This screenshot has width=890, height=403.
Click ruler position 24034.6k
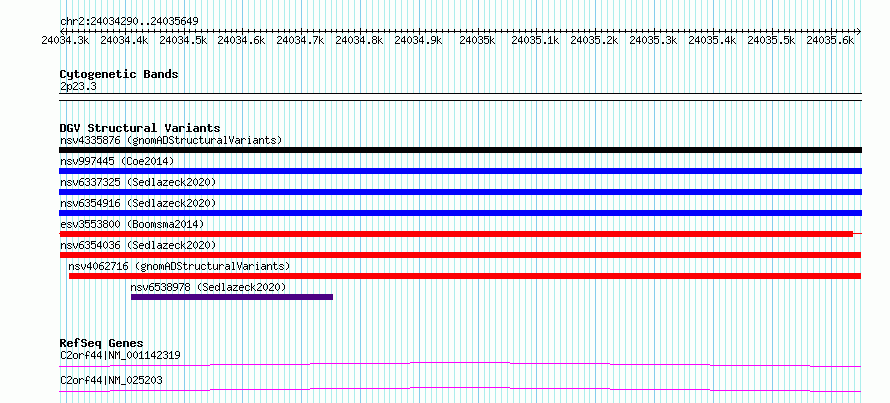click(242, 40)
